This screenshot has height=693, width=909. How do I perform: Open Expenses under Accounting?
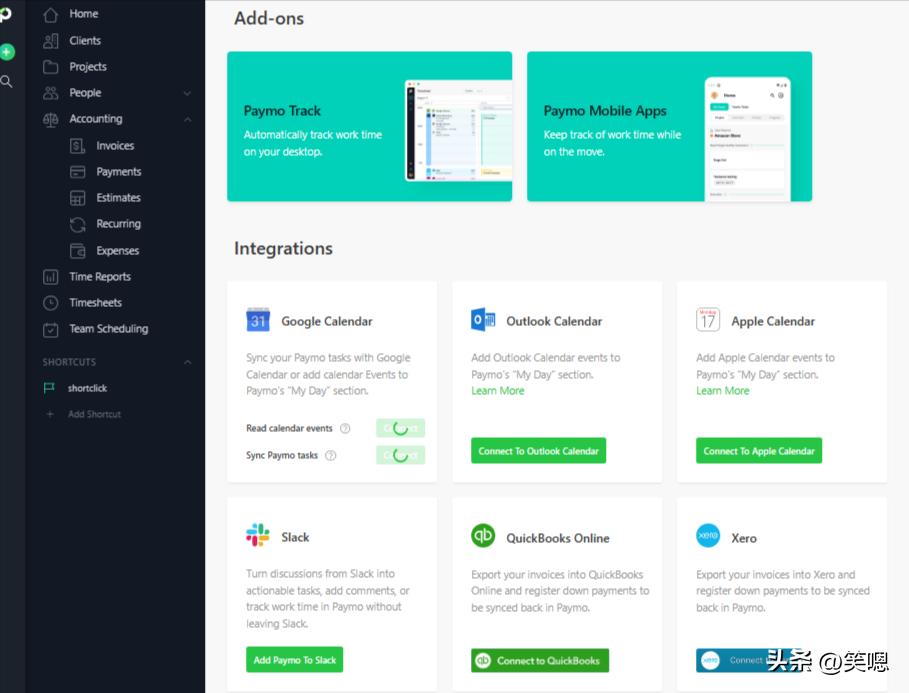click(118, 251)
